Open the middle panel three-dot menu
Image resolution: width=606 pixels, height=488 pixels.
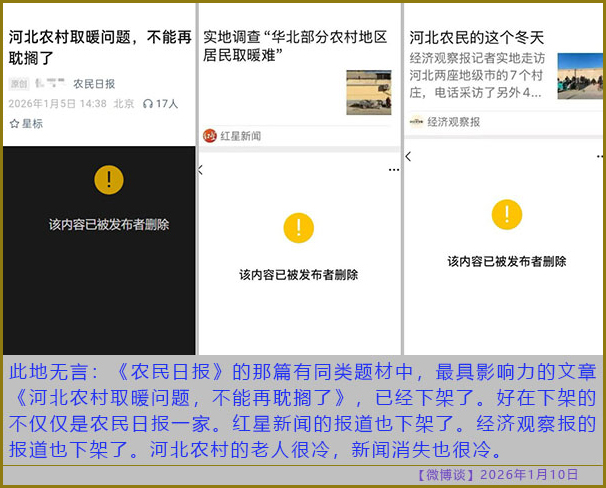[393, 170]
